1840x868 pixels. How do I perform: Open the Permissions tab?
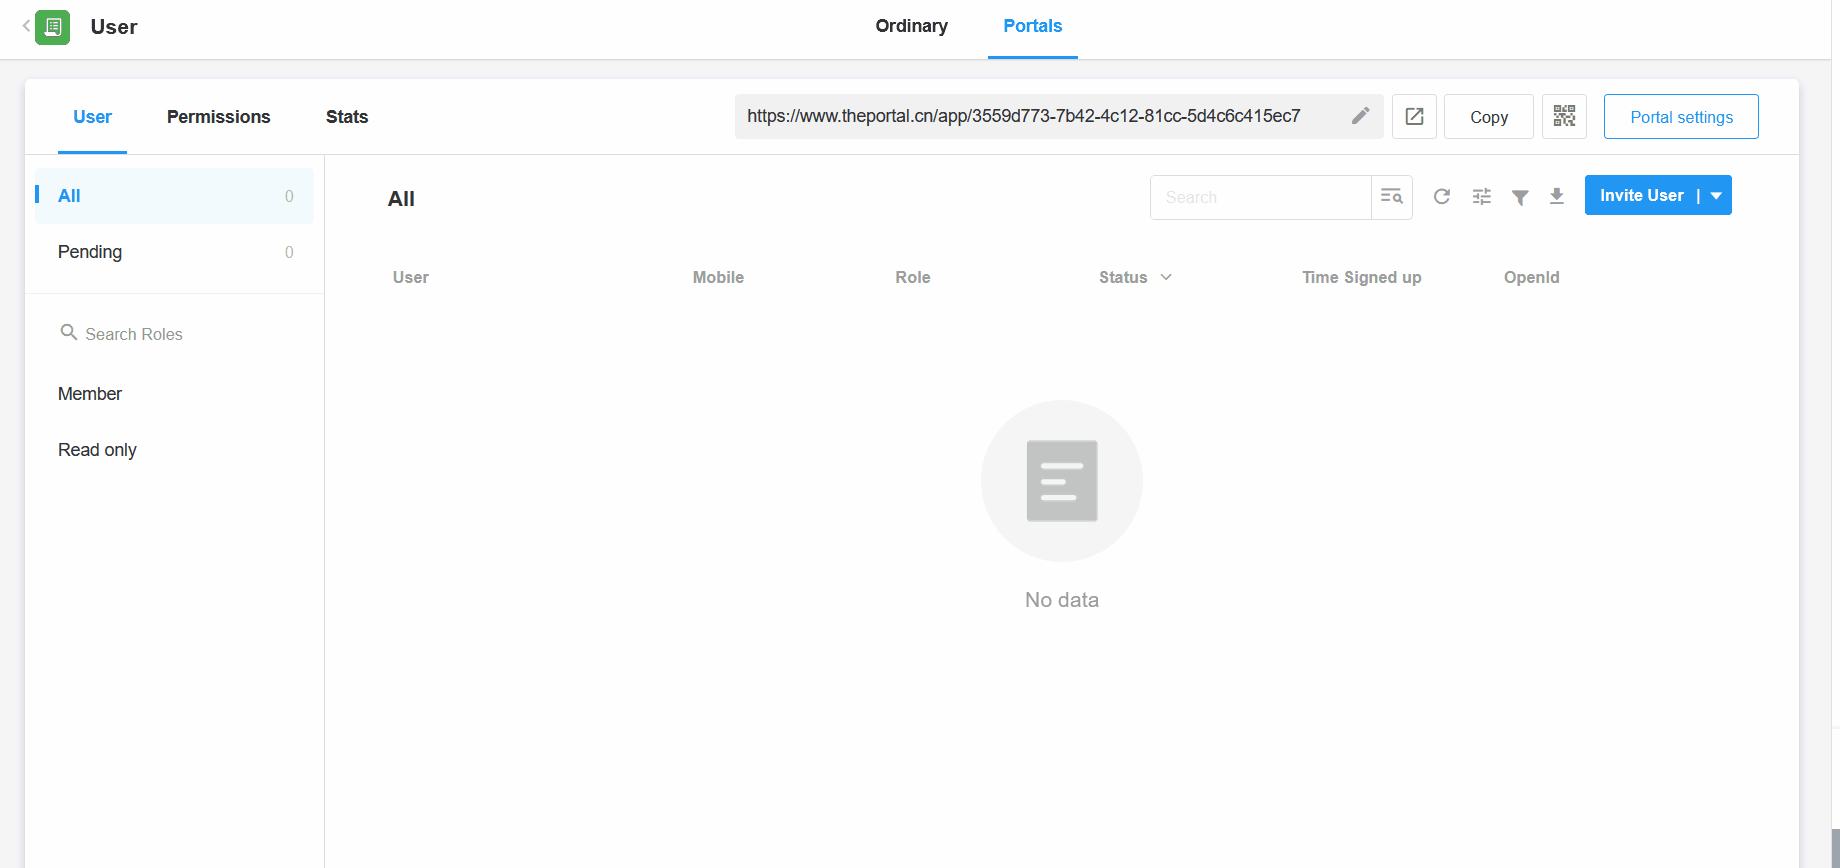pyautogui.click(x=218, y=117)
